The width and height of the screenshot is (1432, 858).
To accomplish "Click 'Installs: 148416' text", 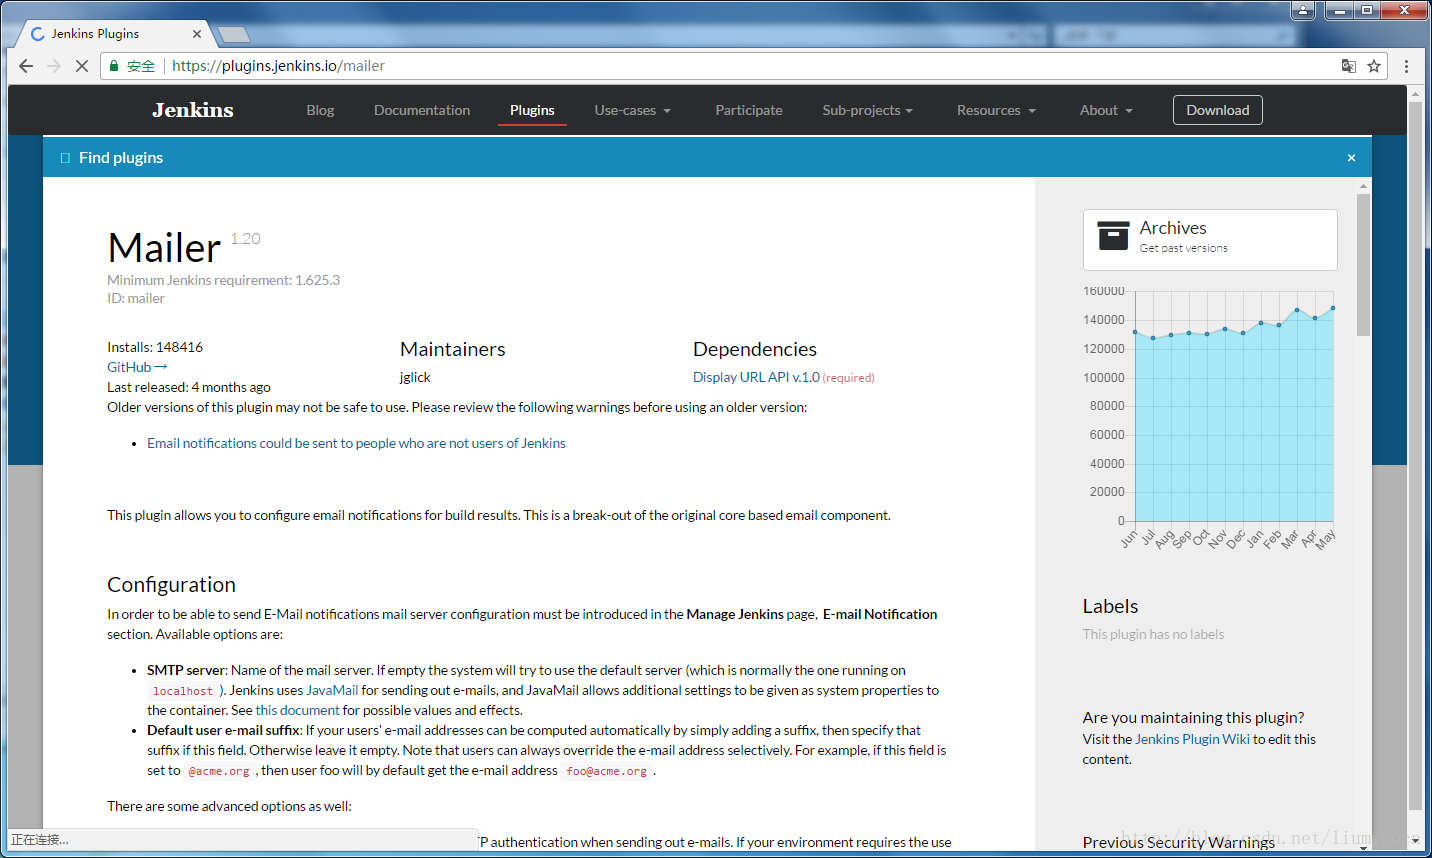I will tap(155, 347).
